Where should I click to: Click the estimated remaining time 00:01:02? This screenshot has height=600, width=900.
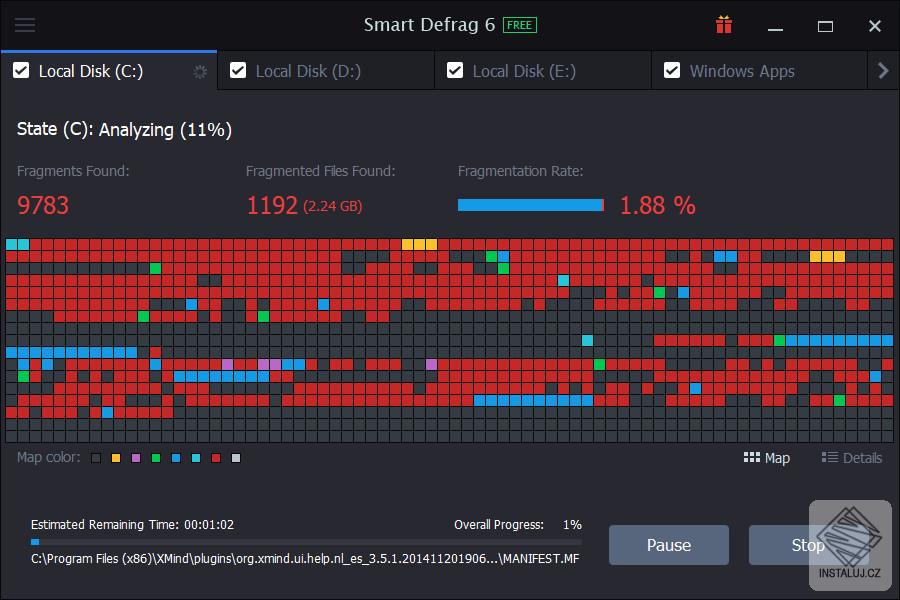[209, 524]
